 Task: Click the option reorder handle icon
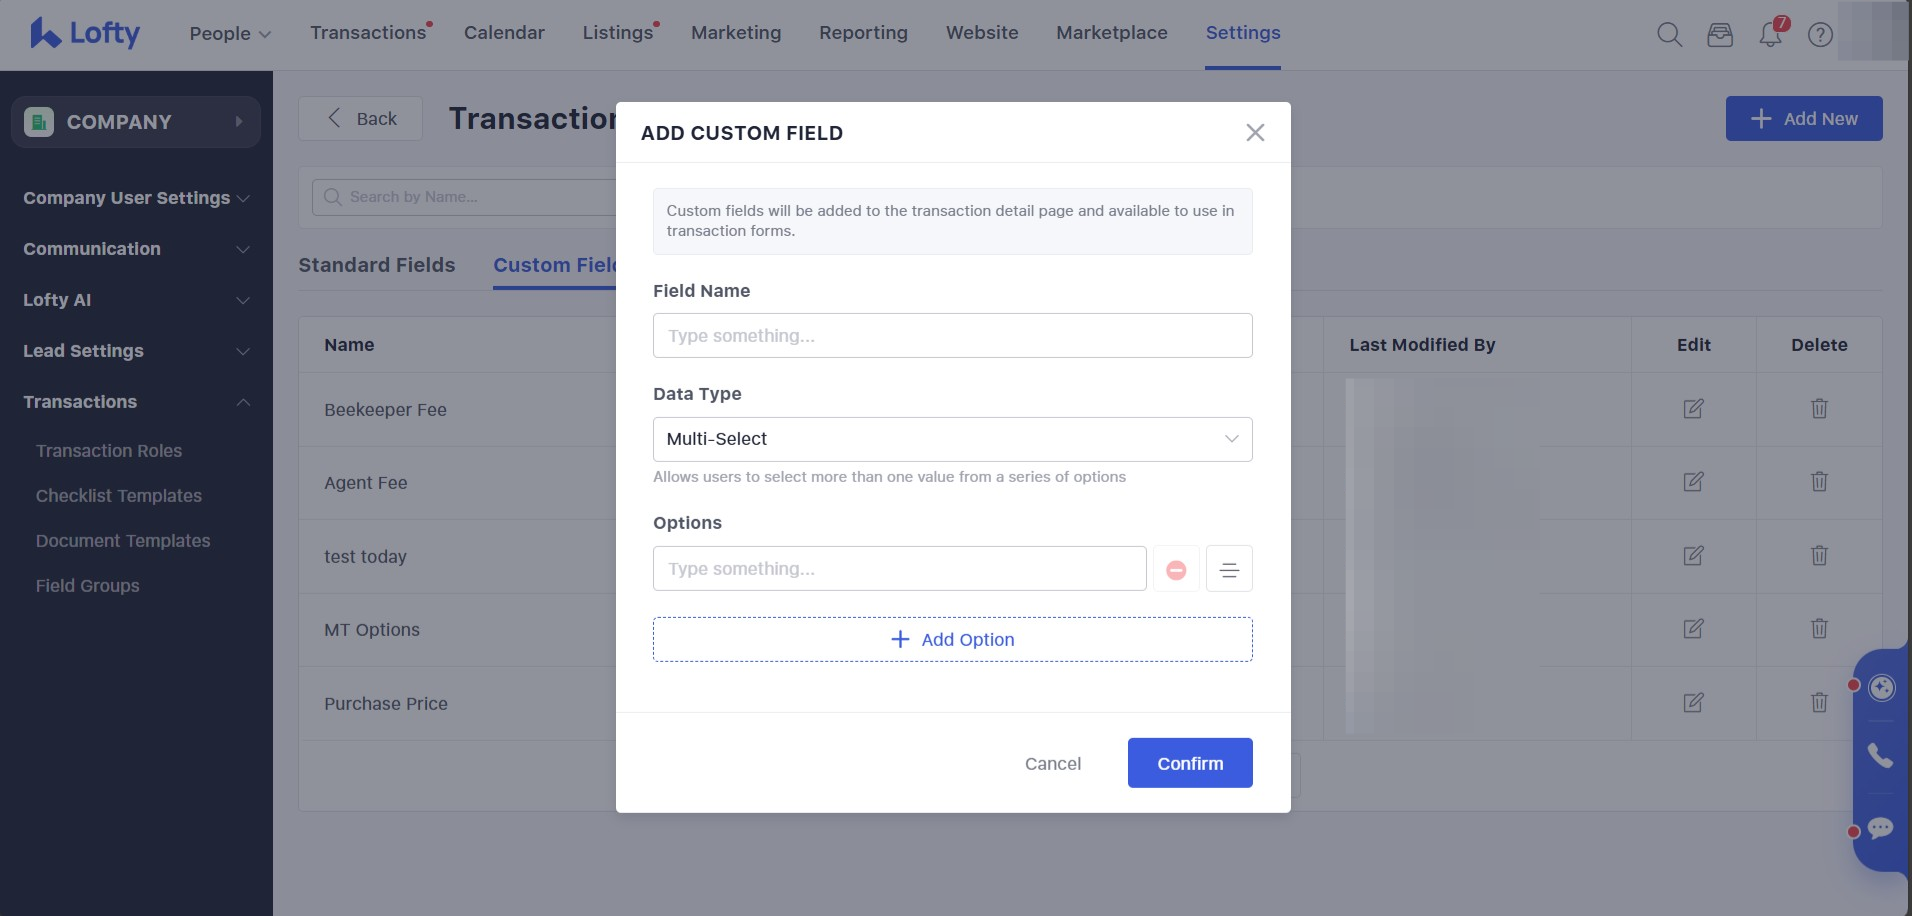[1229, 569]
